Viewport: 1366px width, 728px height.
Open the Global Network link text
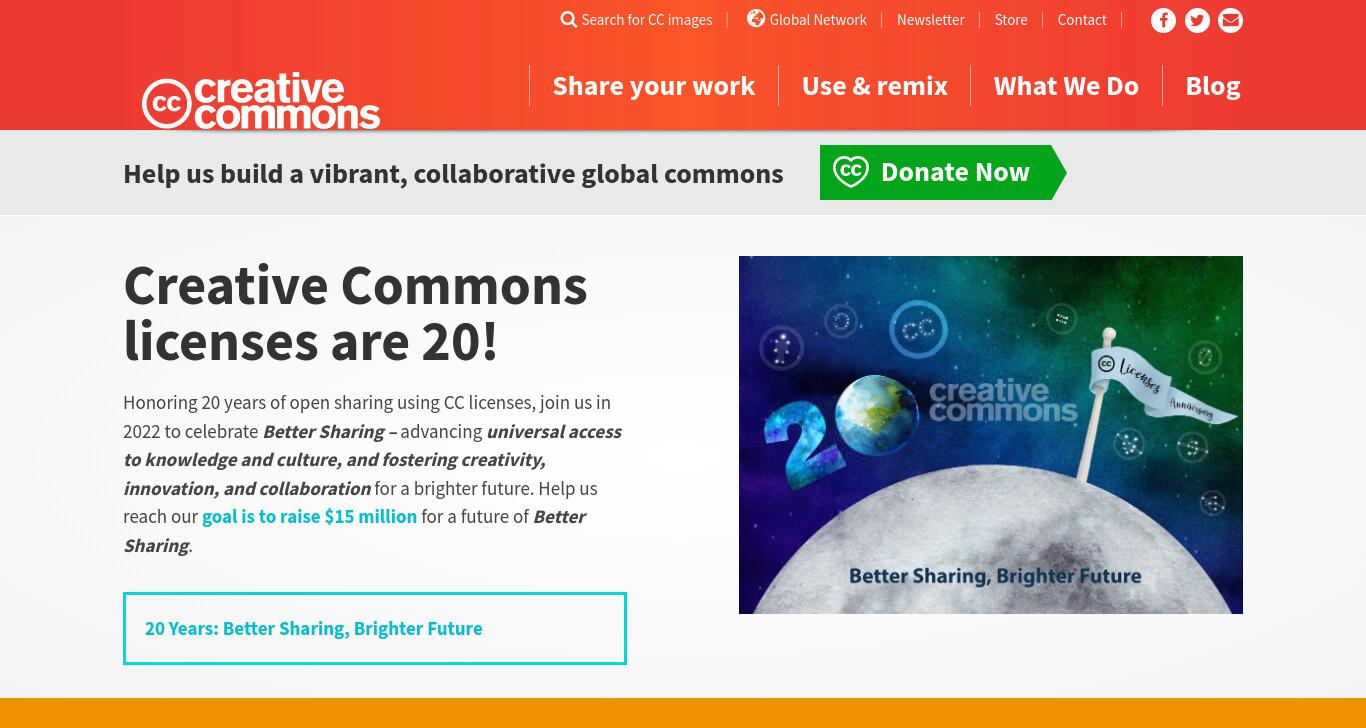point(818,20)
